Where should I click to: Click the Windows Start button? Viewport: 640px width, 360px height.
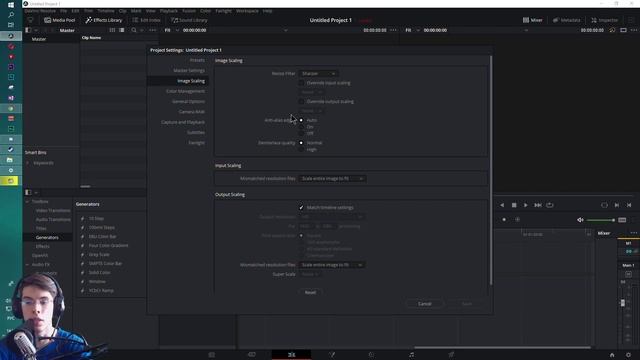coord(11,4)
